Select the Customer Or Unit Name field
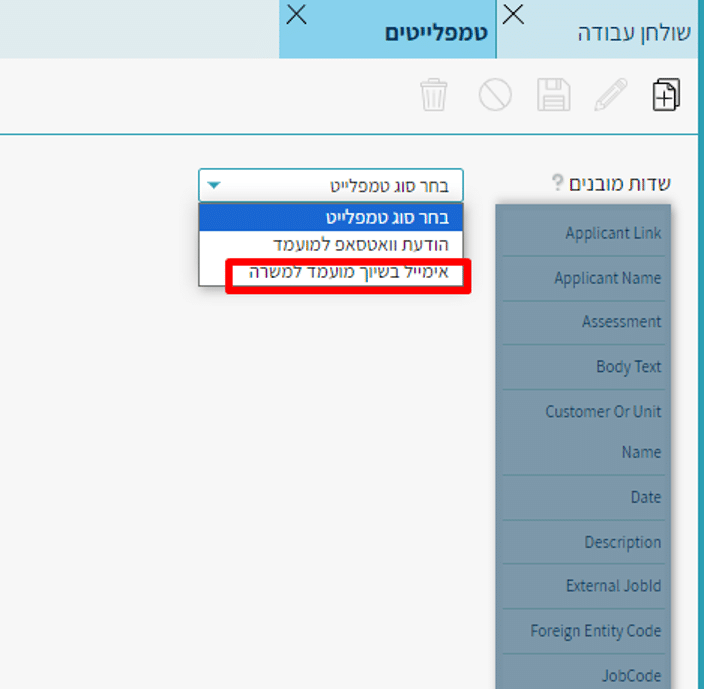 tap(603, 431)
